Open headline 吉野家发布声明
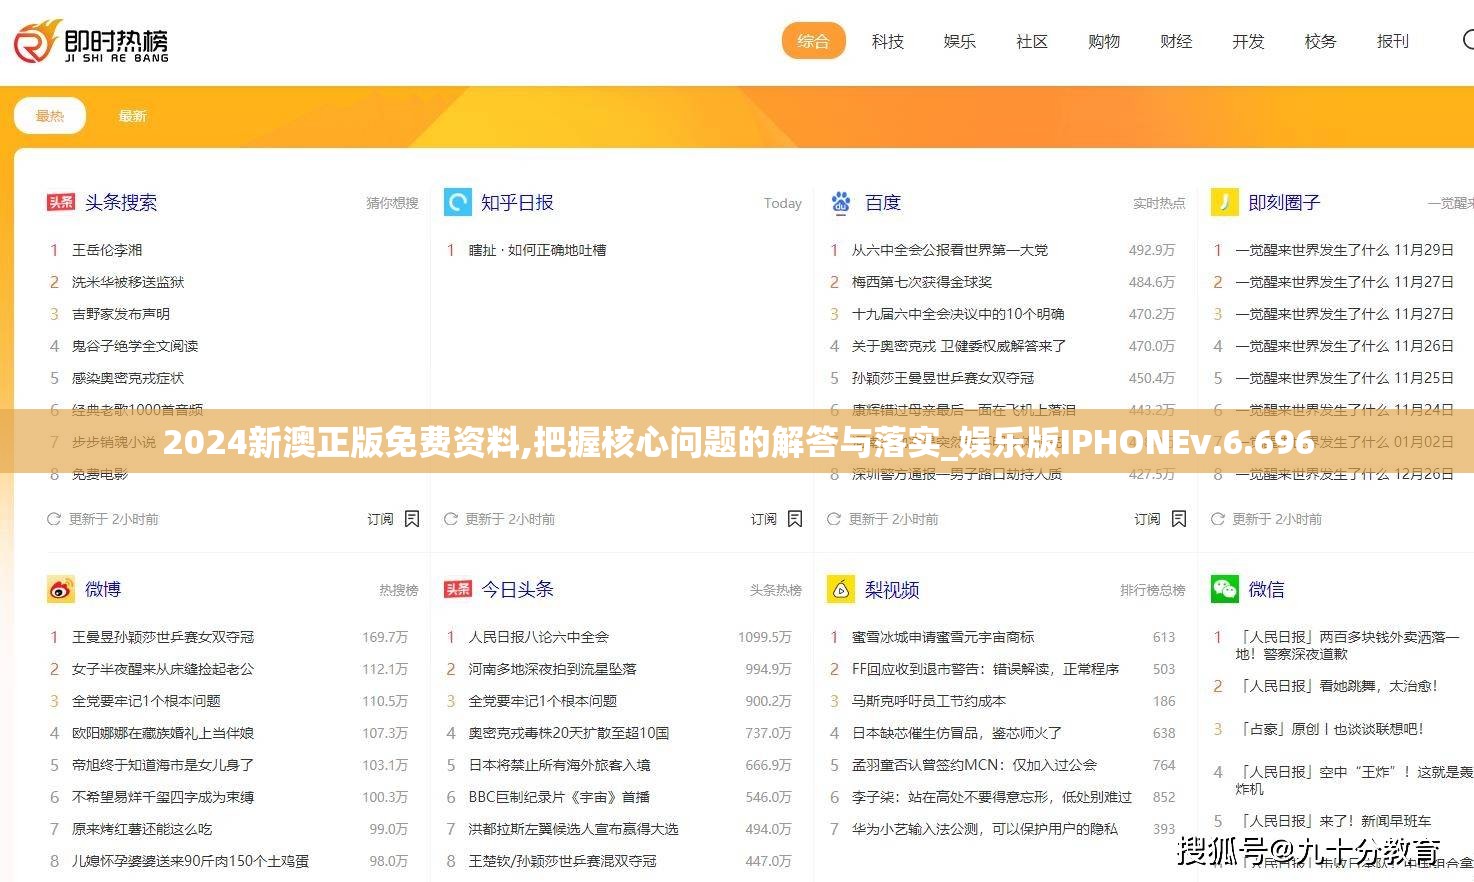 point(121,314)
